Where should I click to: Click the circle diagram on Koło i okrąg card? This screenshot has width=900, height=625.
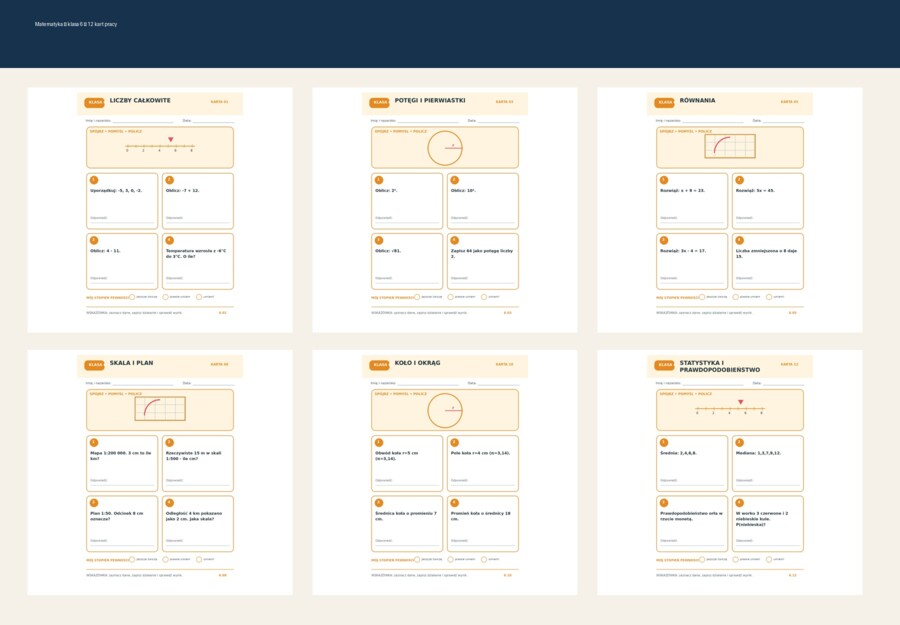[x=445, y=410]
